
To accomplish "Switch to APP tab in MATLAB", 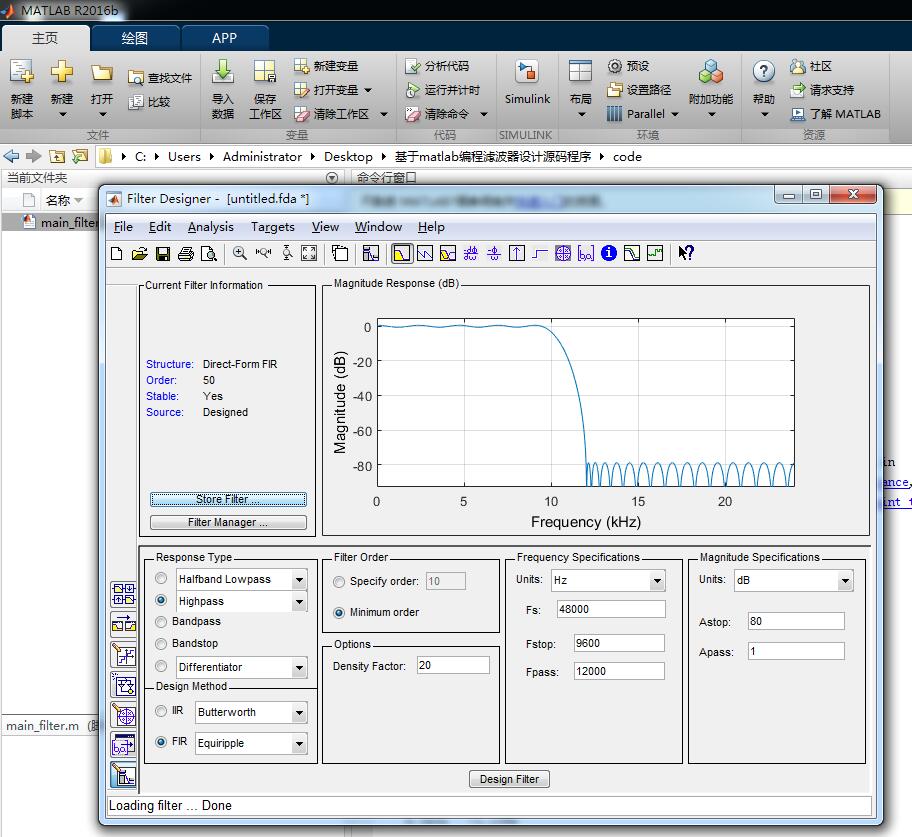I will 225,38.
